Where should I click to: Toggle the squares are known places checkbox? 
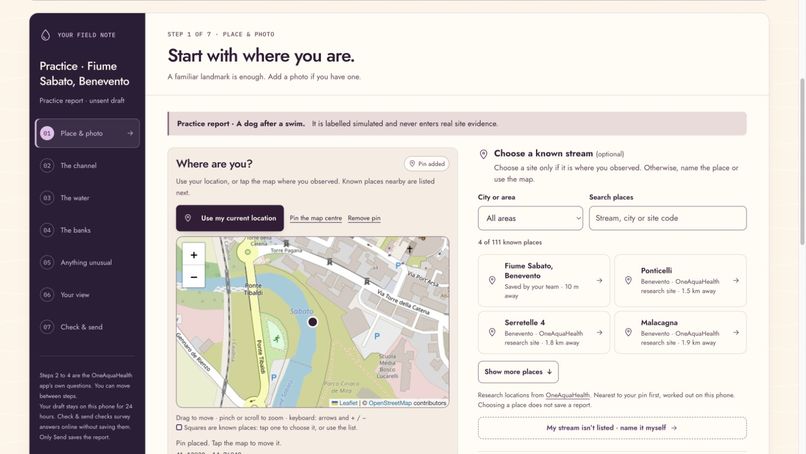(x=179, y=427)
